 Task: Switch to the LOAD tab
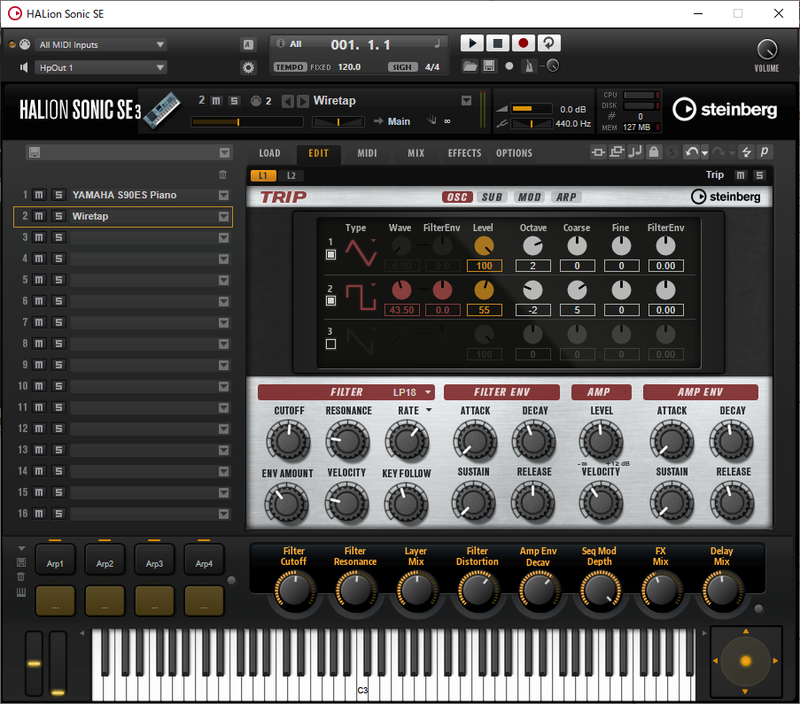tap(269, 153)
